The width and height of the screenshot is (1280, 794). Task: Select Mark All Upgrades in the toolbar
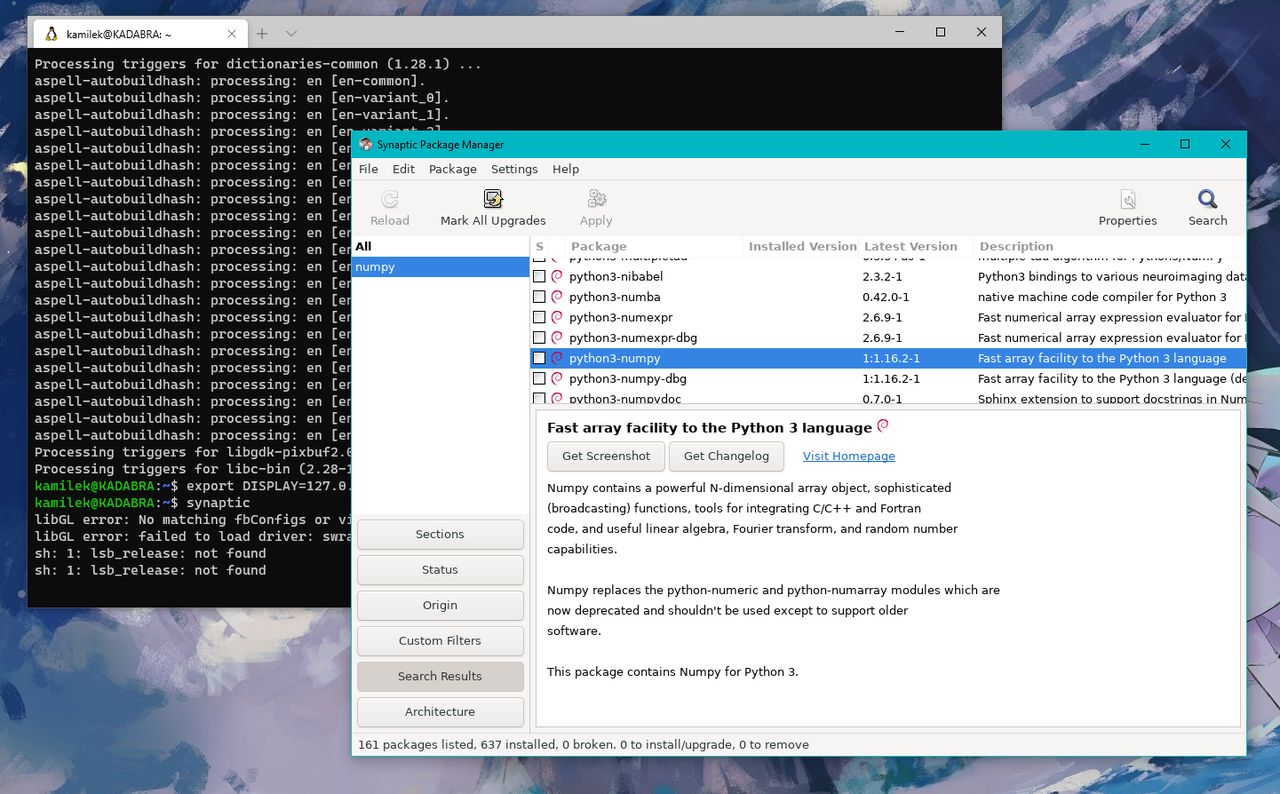(493, 205)
